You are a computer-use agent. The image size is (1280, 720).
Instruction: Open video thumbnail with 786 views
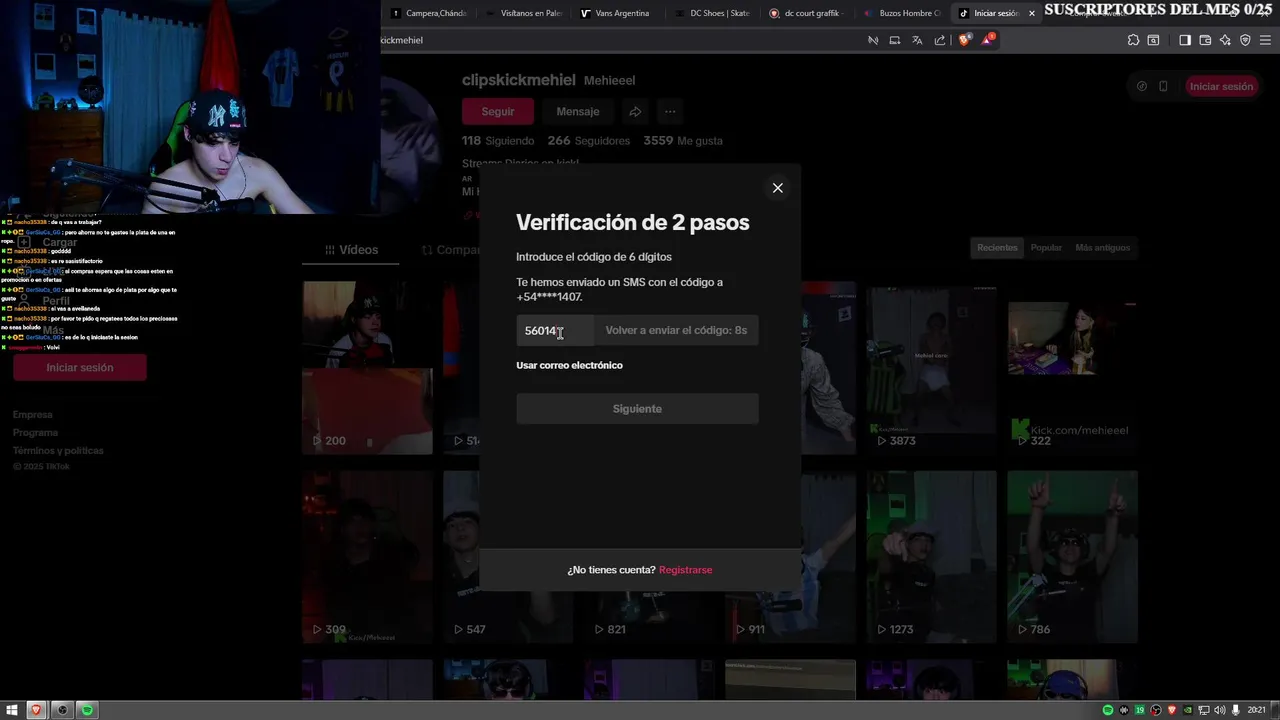click(x=1072, y=557)
